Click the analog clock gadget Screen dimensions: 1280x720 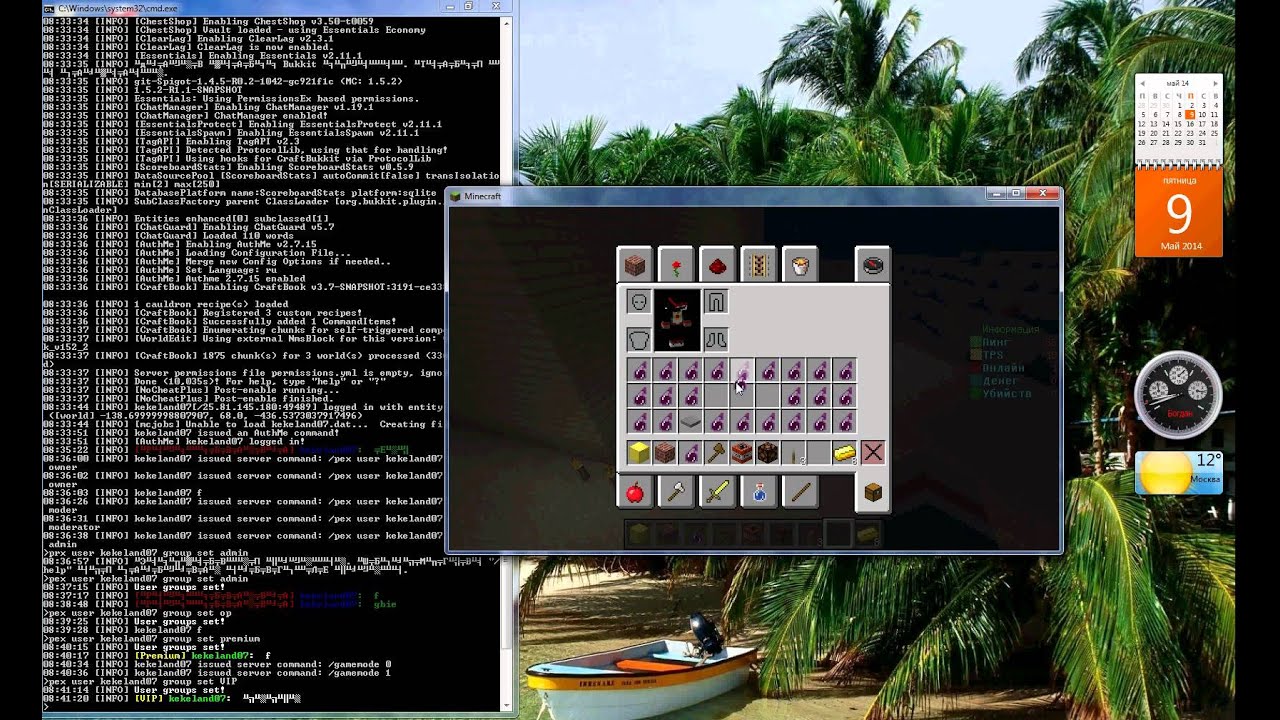1178,394
